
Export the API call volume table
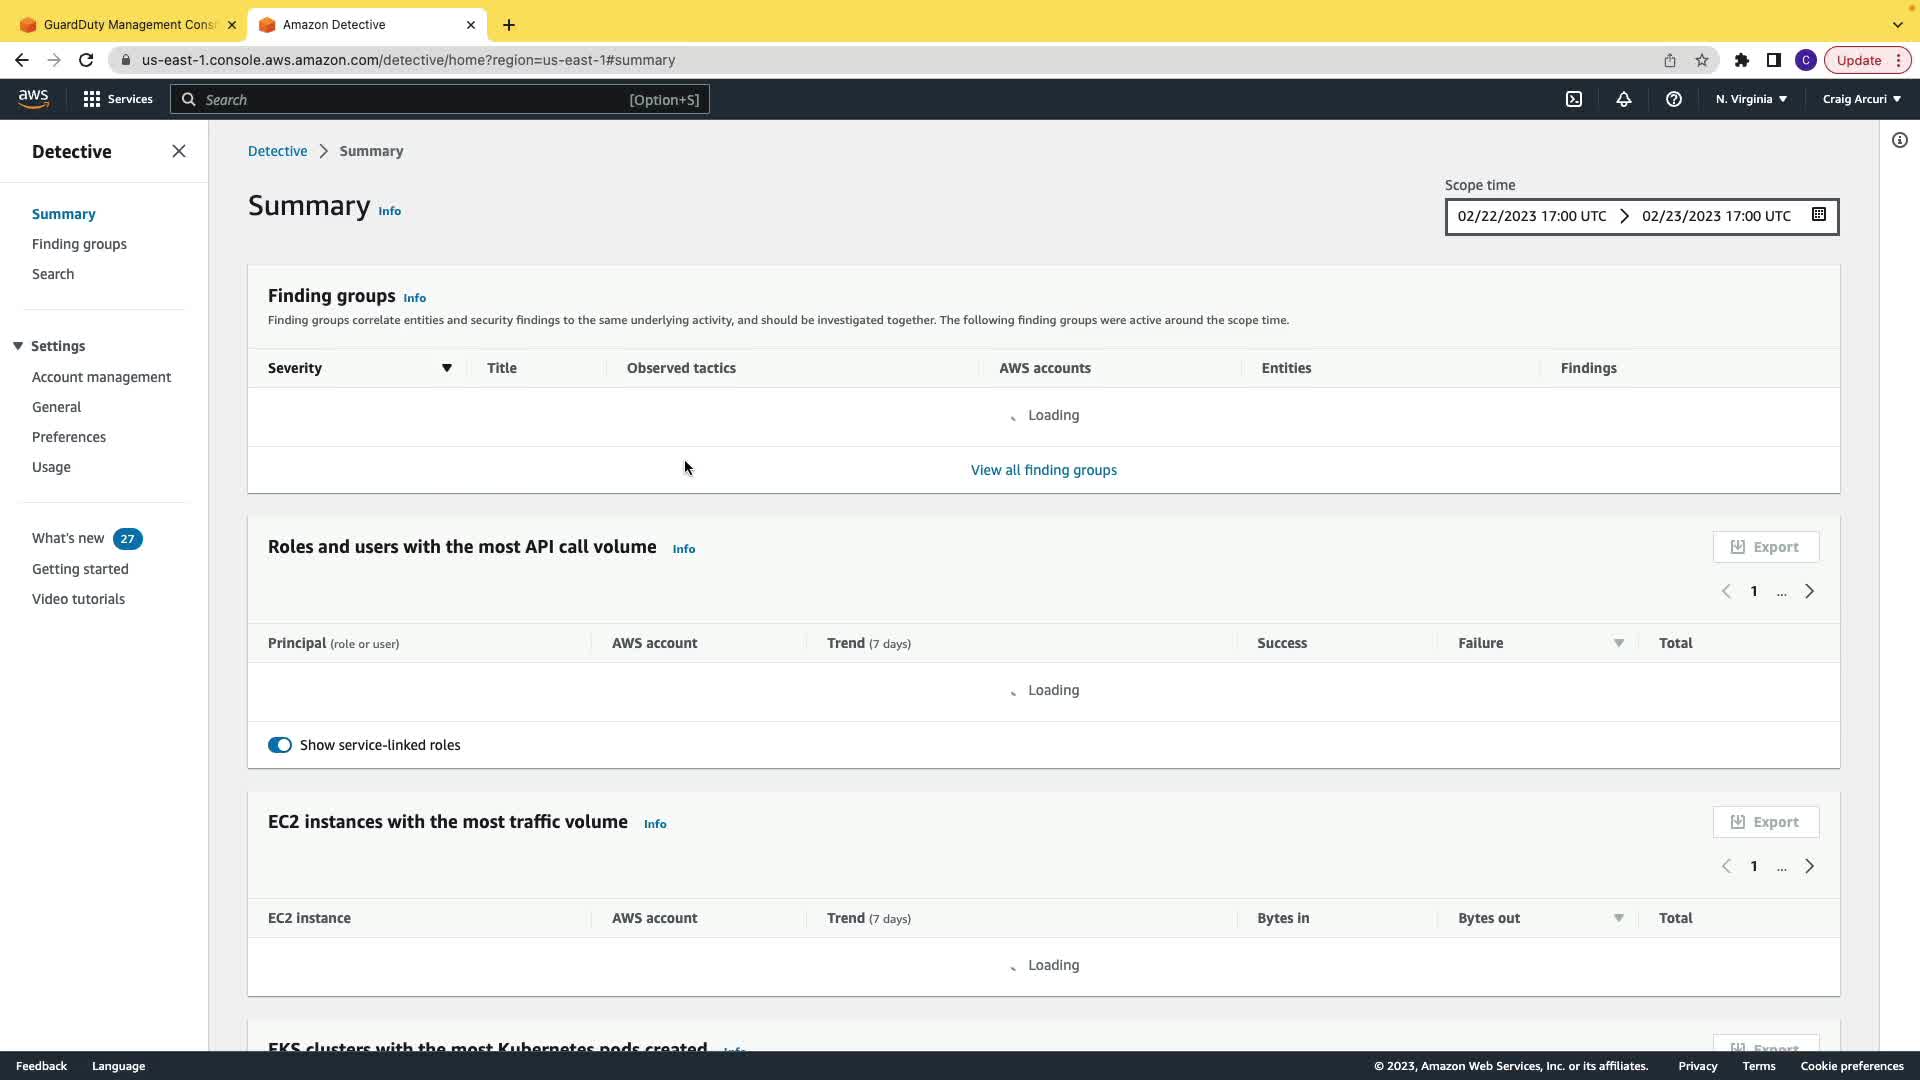pyautogui.click(x=1765, y=547)
